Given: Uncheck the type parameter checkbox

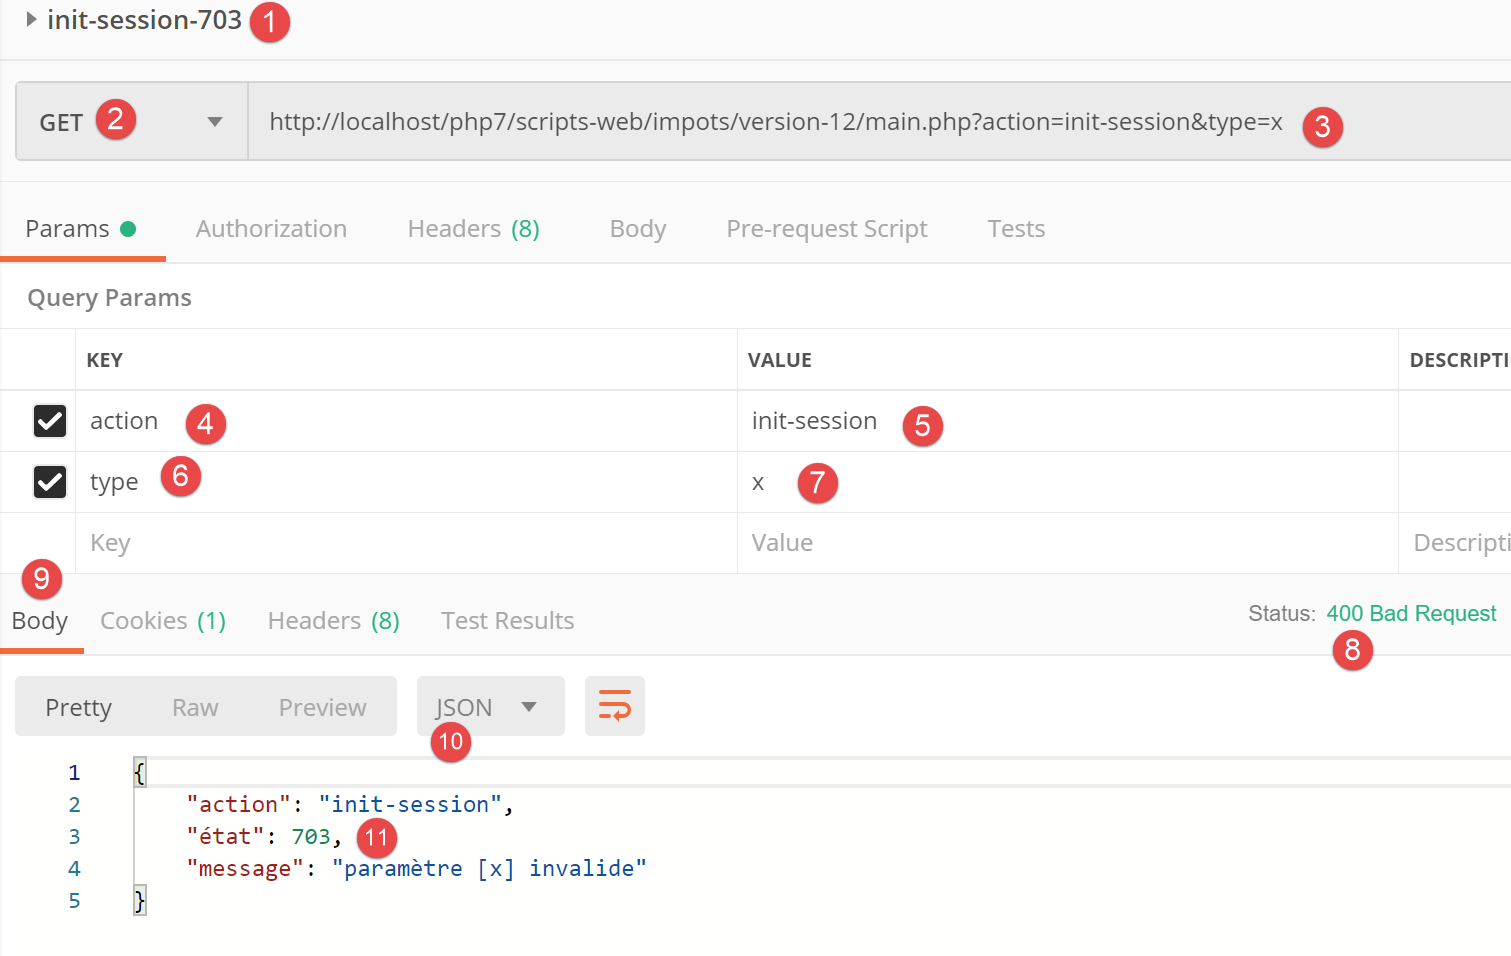Looking at the screenshot, I should coord(50,482).
